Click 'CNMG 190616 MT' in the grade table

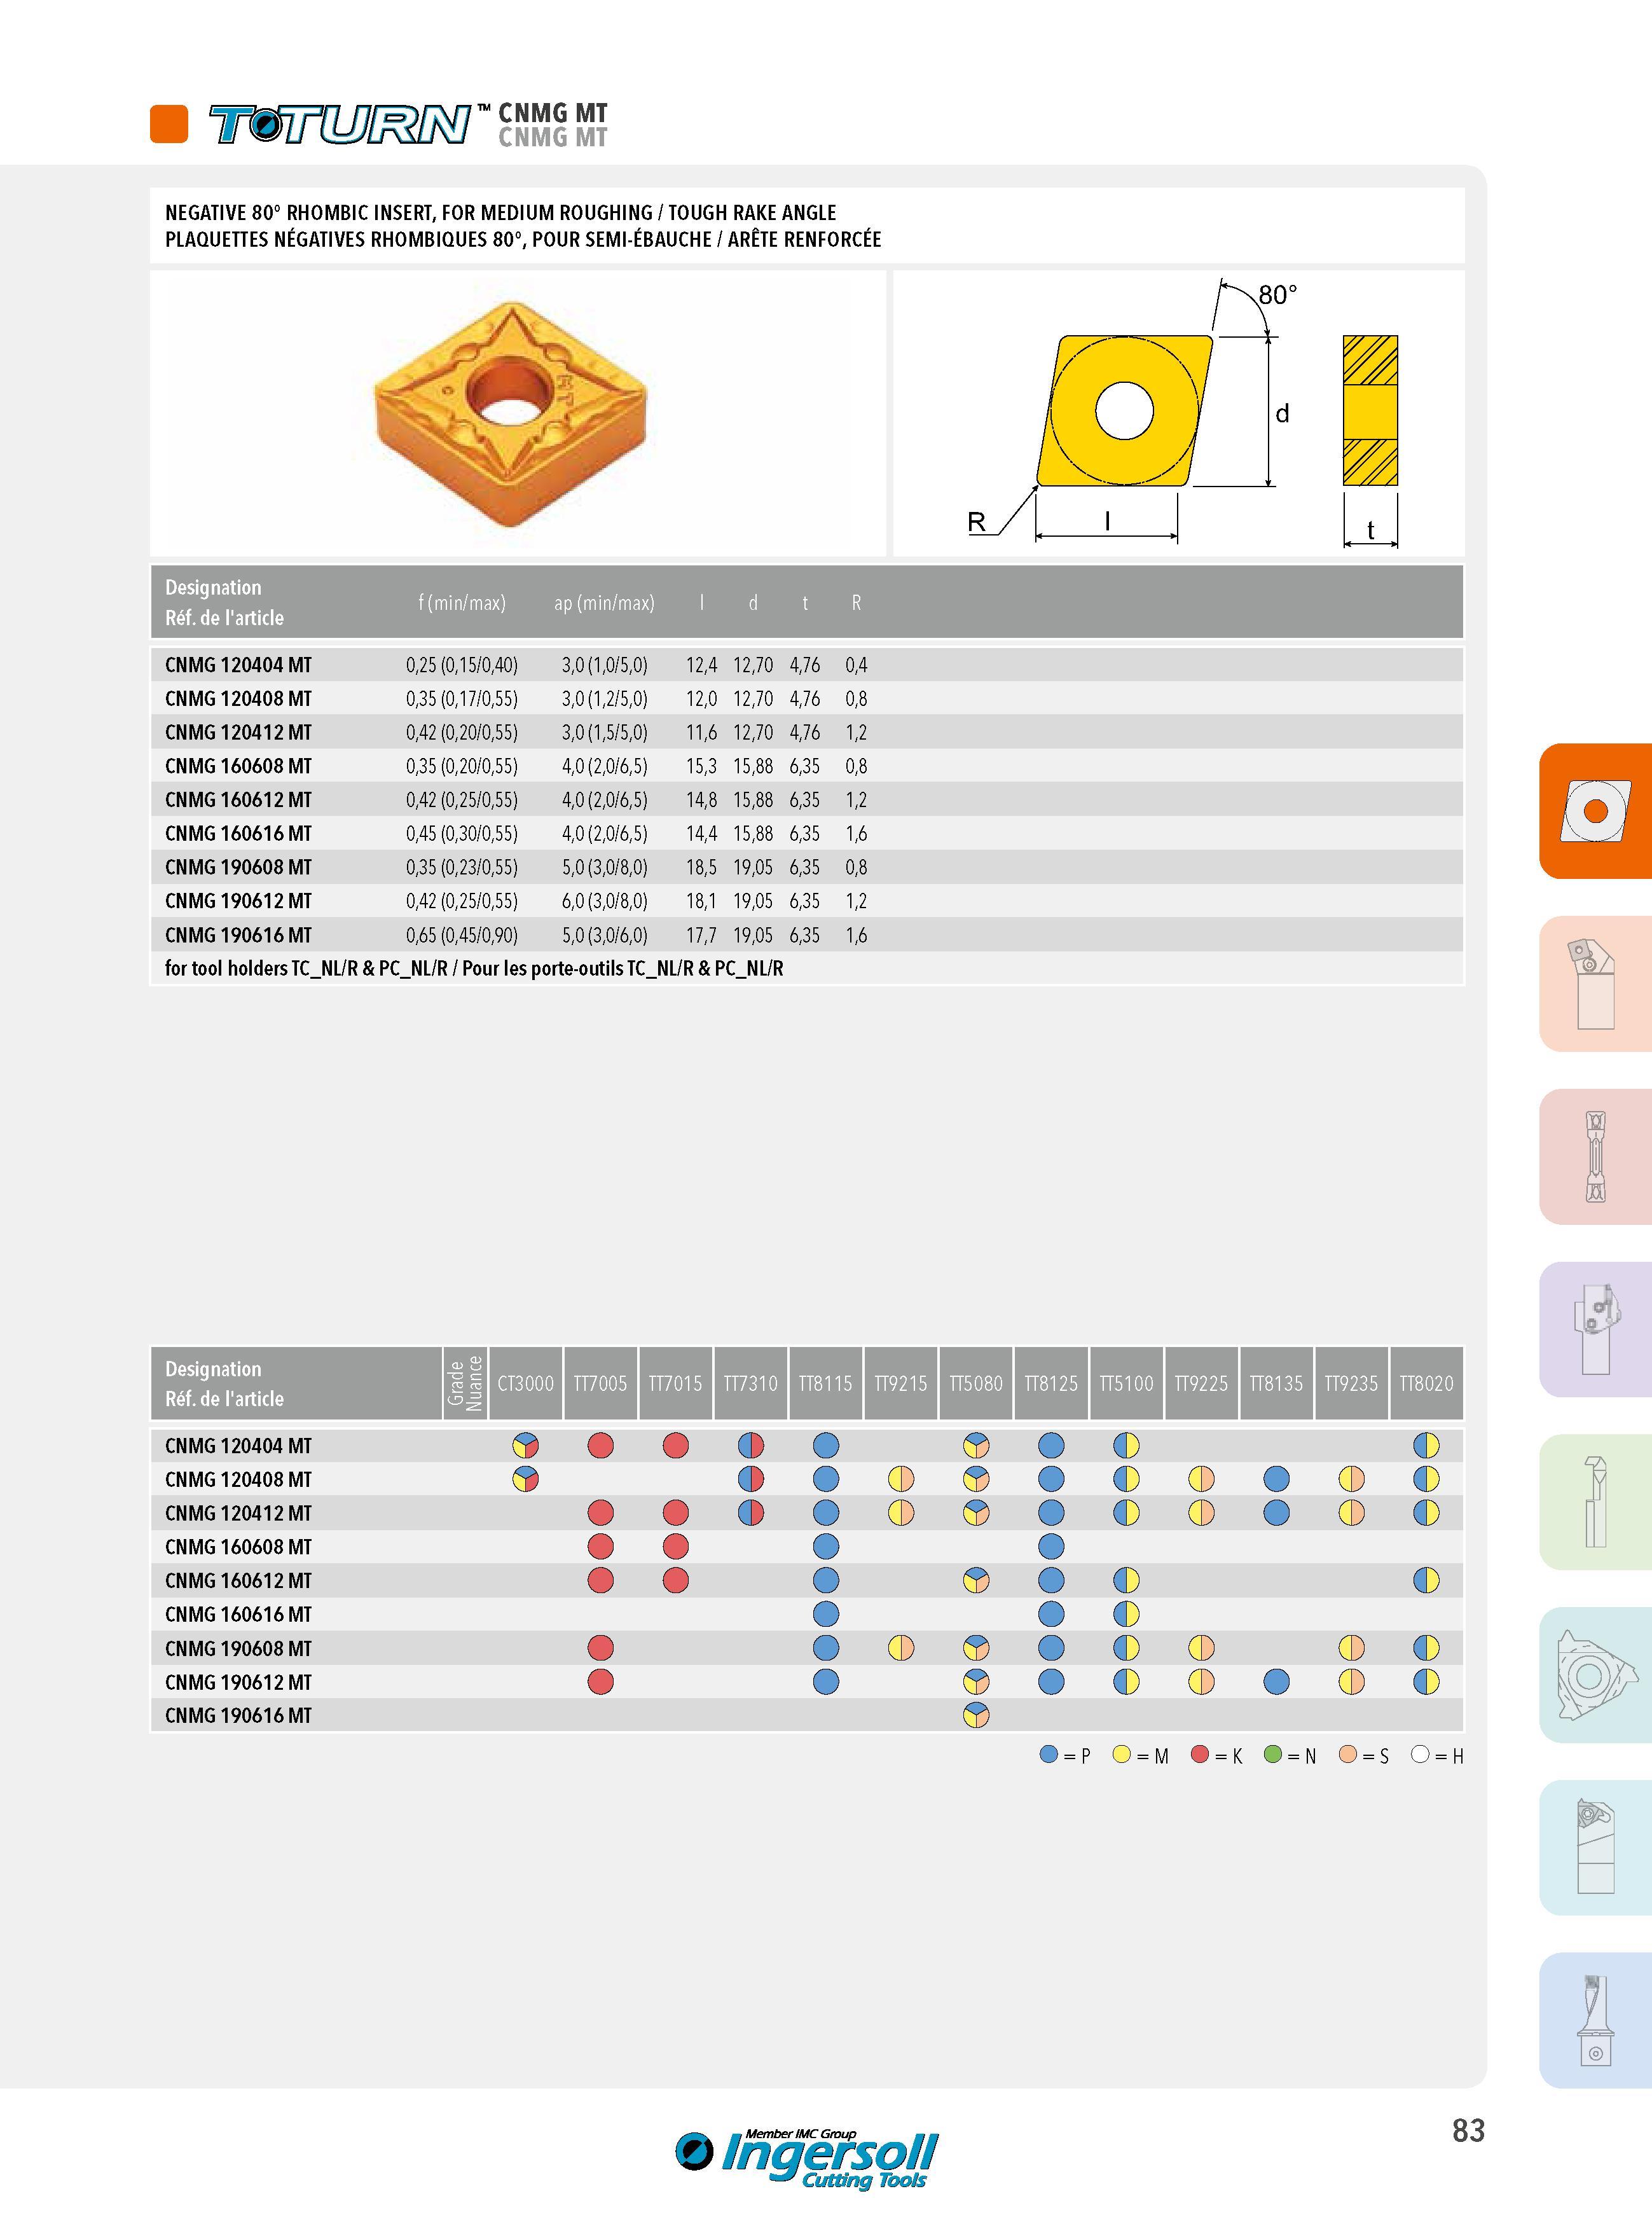tap(238, 1716)
